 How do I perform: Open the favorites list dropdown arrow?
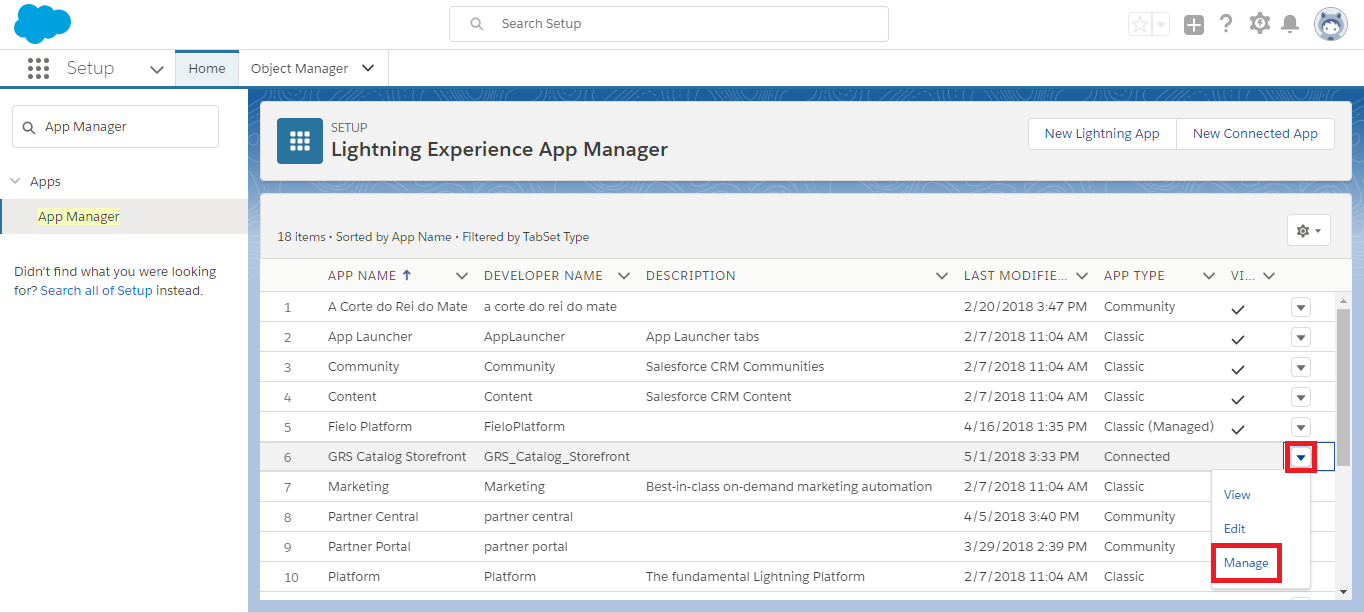click(x=1160, y=25)
